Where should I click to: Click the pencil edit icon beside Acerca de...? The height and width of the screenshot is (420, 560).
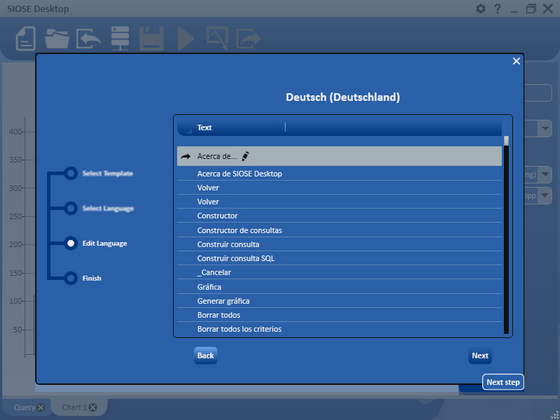click(245, 156)
